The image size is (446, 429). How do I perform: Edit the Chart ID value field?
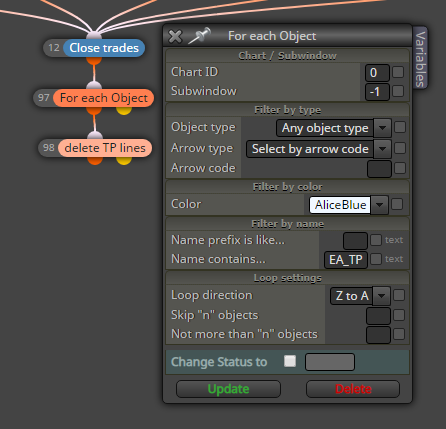377,73
